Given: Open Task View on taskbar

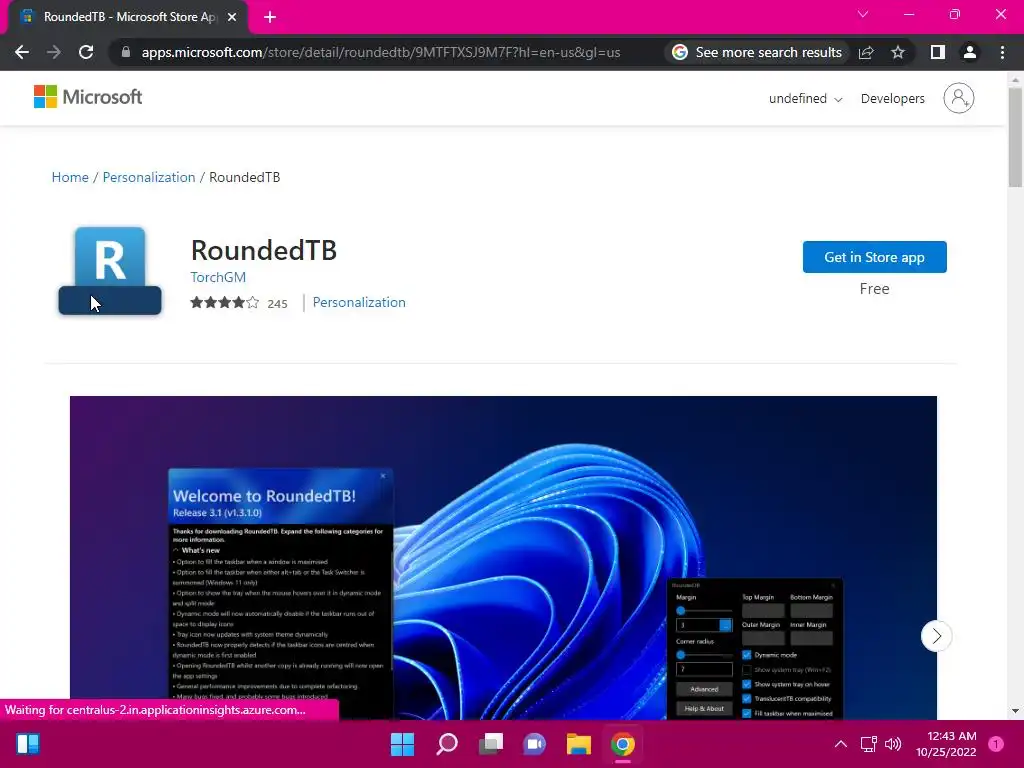Looking at the screenshot, I should 491,744.
